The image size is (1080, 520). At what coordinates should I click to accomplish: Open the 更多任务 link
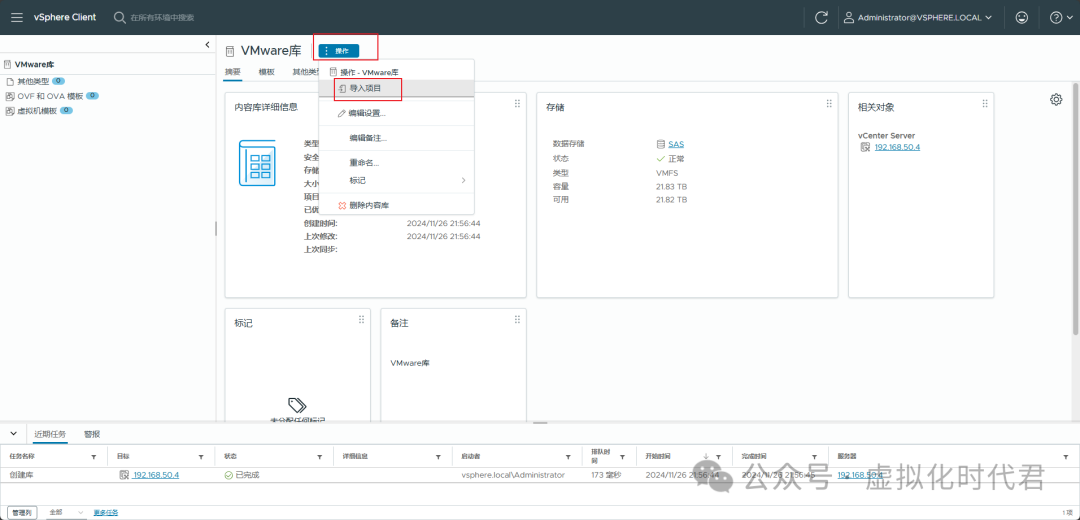click(x=105, y=512)
